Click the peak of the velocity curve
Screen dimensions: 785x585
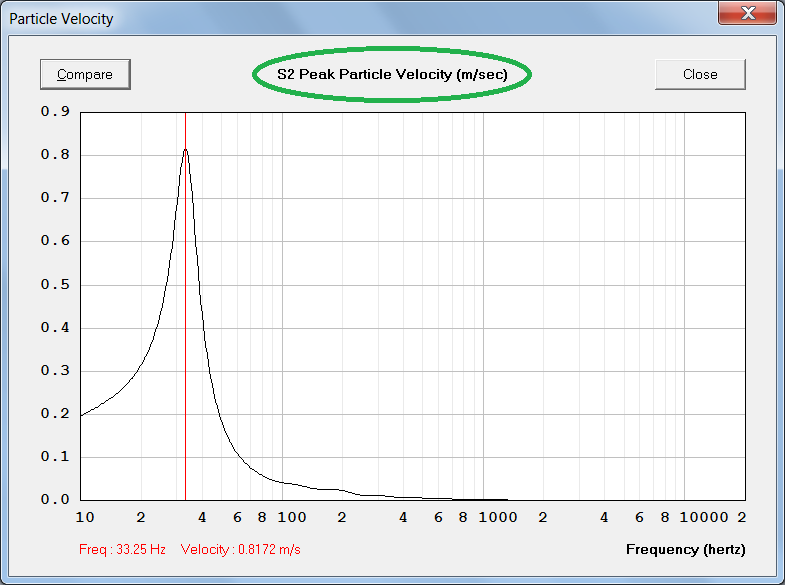186,149
